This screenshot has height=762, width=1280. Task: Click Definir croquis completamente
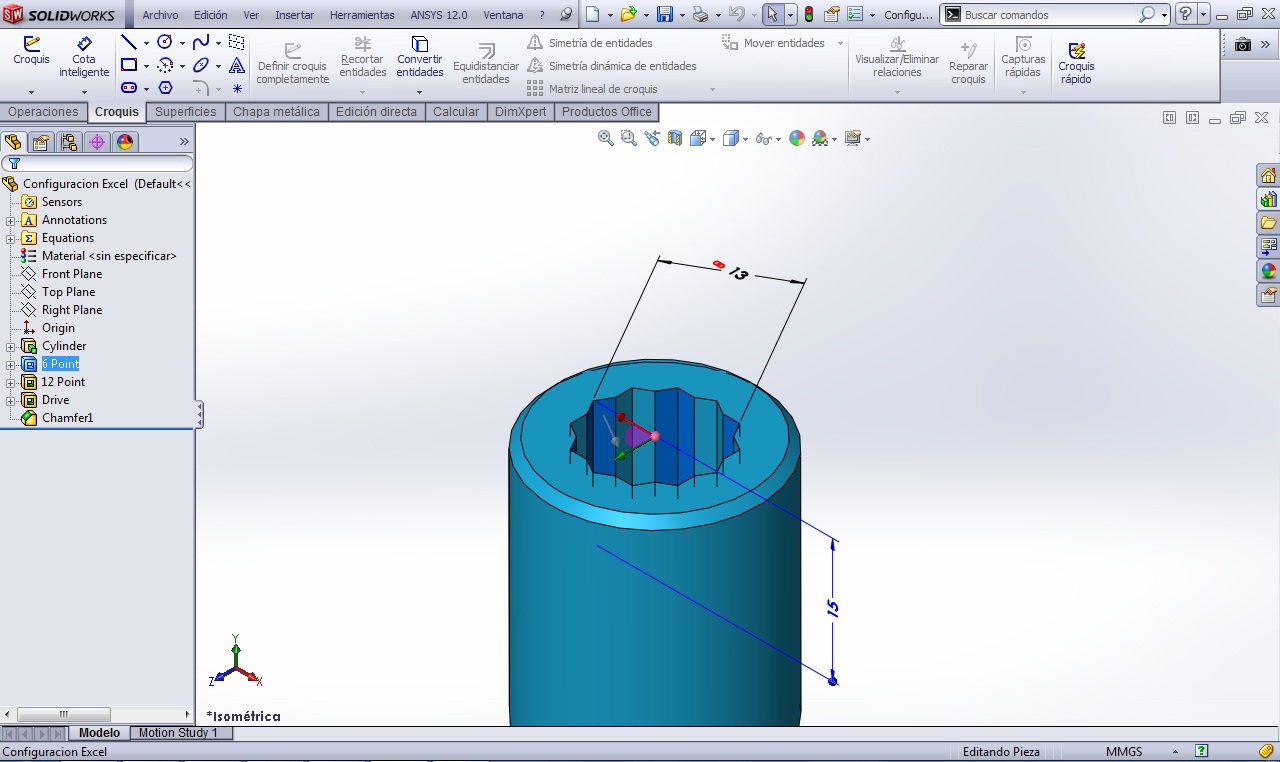pyautogui.click(x=293, y=65)
